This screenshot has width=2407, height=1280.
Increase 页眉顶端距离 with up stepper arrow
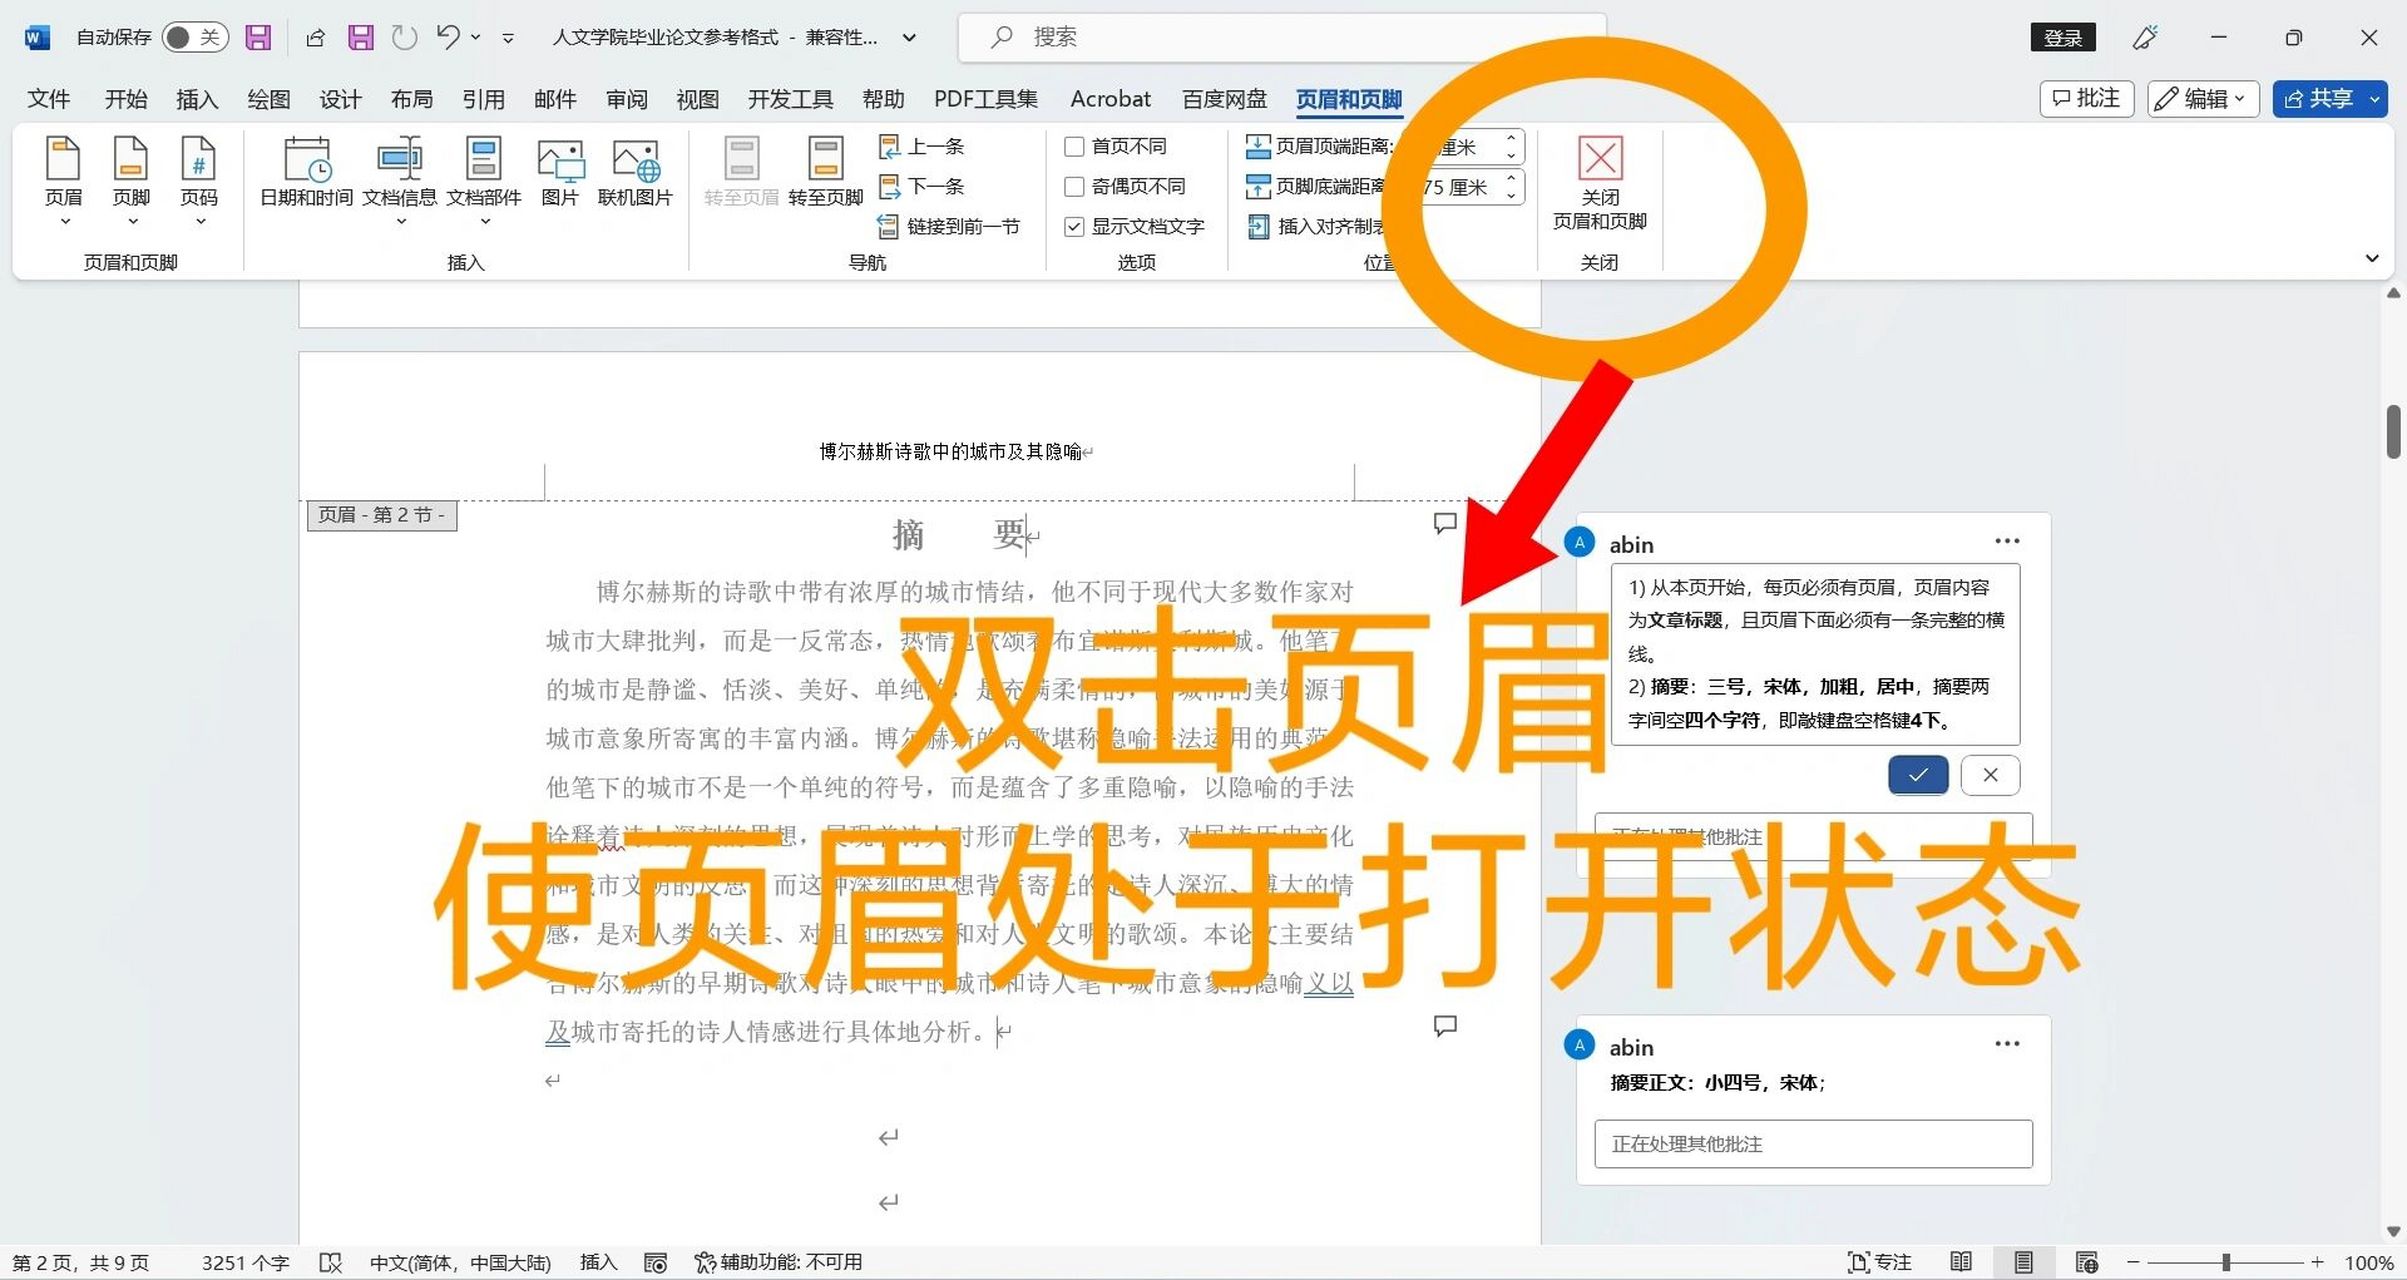[1511, 140]
